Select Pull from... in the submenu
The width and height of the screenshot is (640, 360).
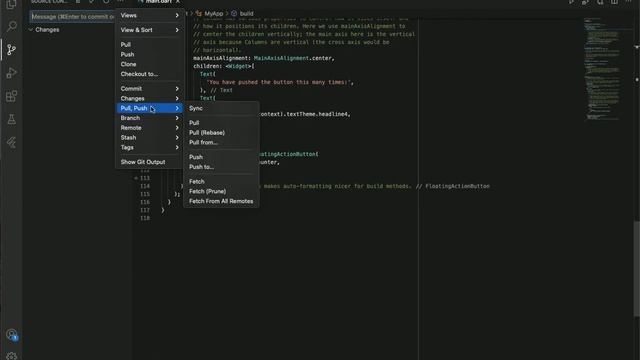[x=221, y=142]
